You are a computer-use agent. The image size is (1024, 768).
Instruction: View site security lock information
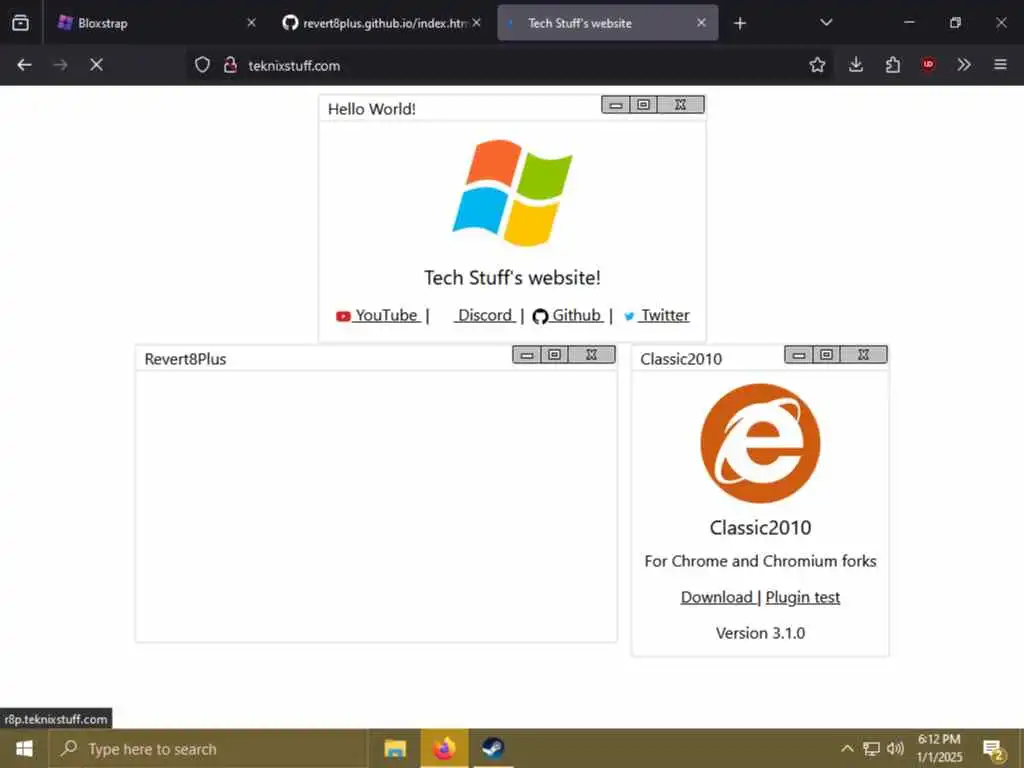pos(230,65)
